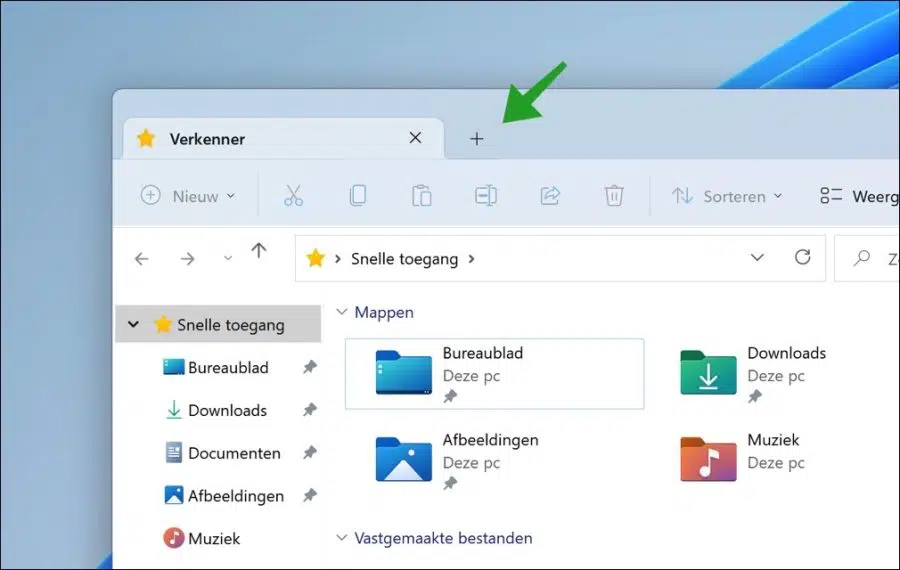The image size is (900, 570).
Task: Click the pin next to sidebar Bureaublad
Action: tap(310, 367)
